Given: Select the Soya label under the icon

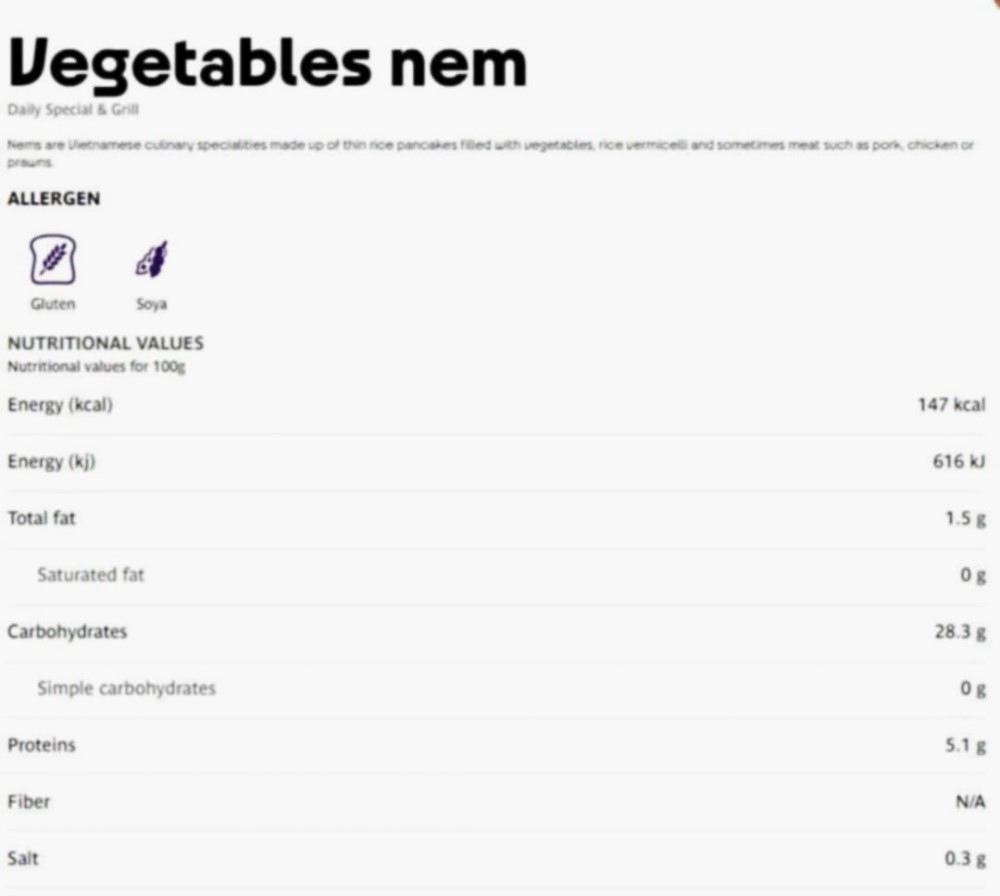Looking at the screenshot, I should tap(152, 304).
